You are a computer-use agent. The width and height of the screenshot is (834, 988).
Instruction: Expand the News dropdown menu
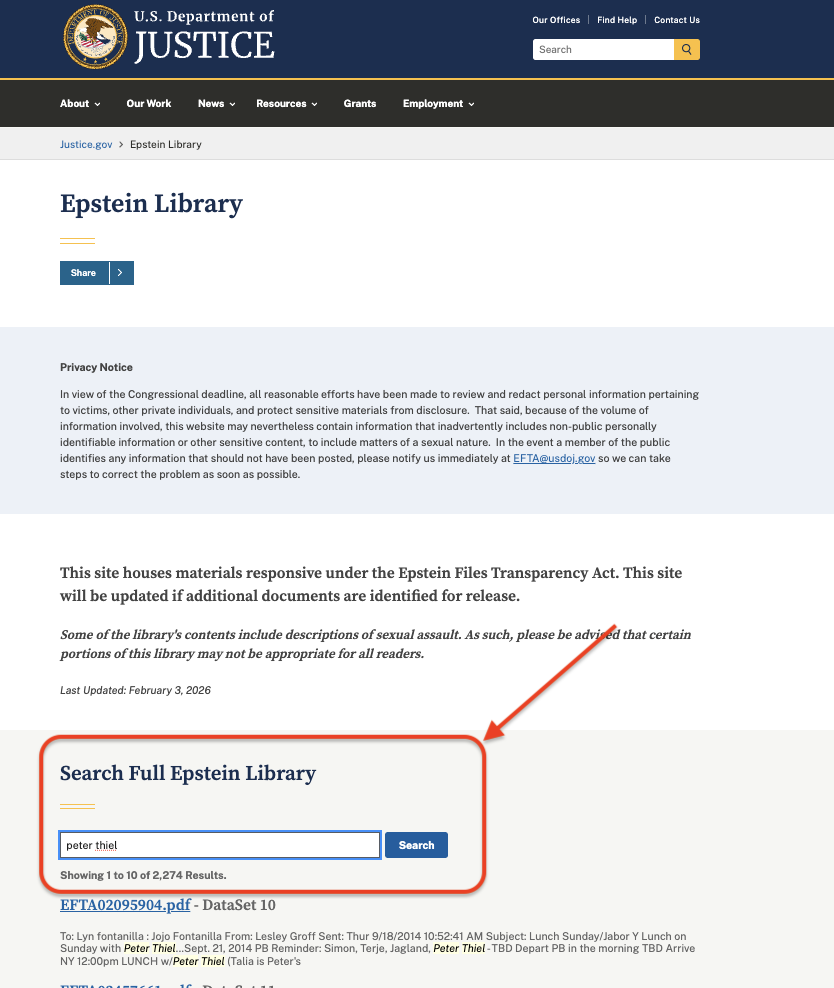216,104
